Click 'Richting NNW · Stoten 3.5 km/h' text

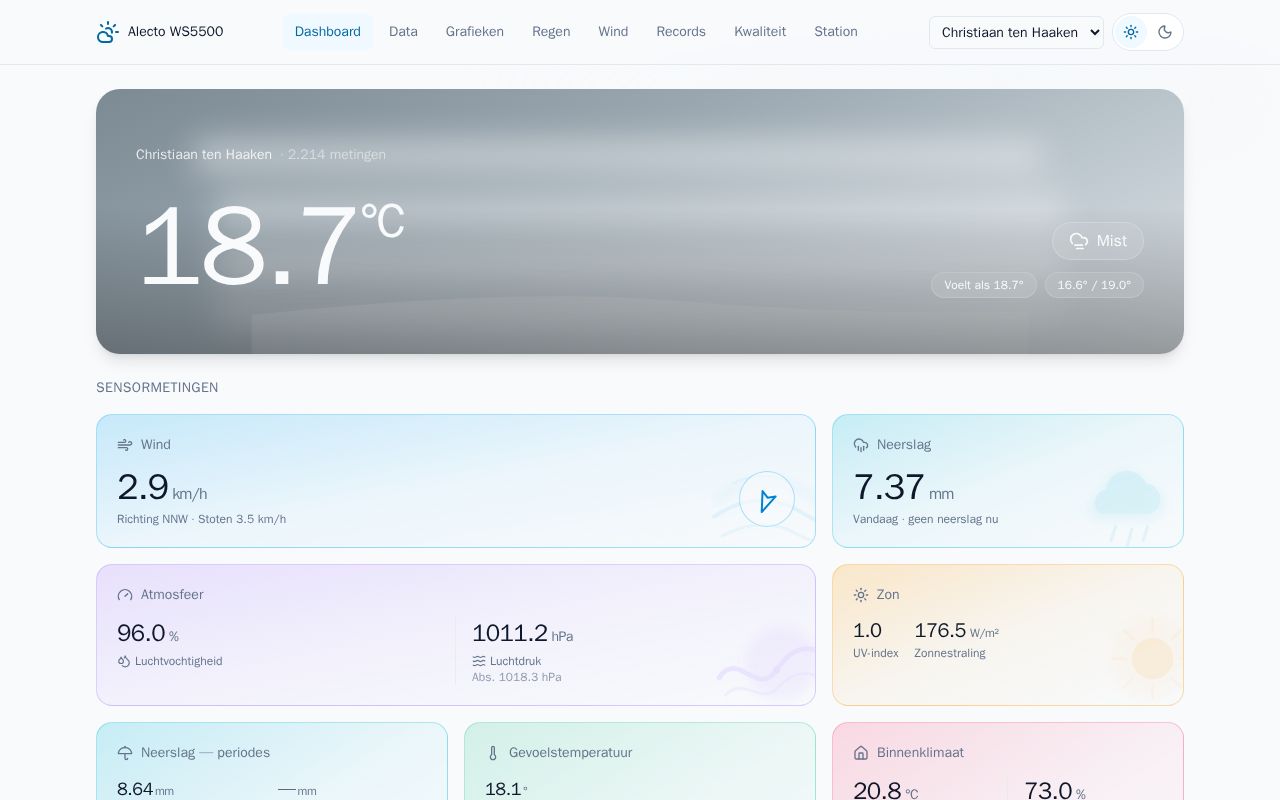201,519
